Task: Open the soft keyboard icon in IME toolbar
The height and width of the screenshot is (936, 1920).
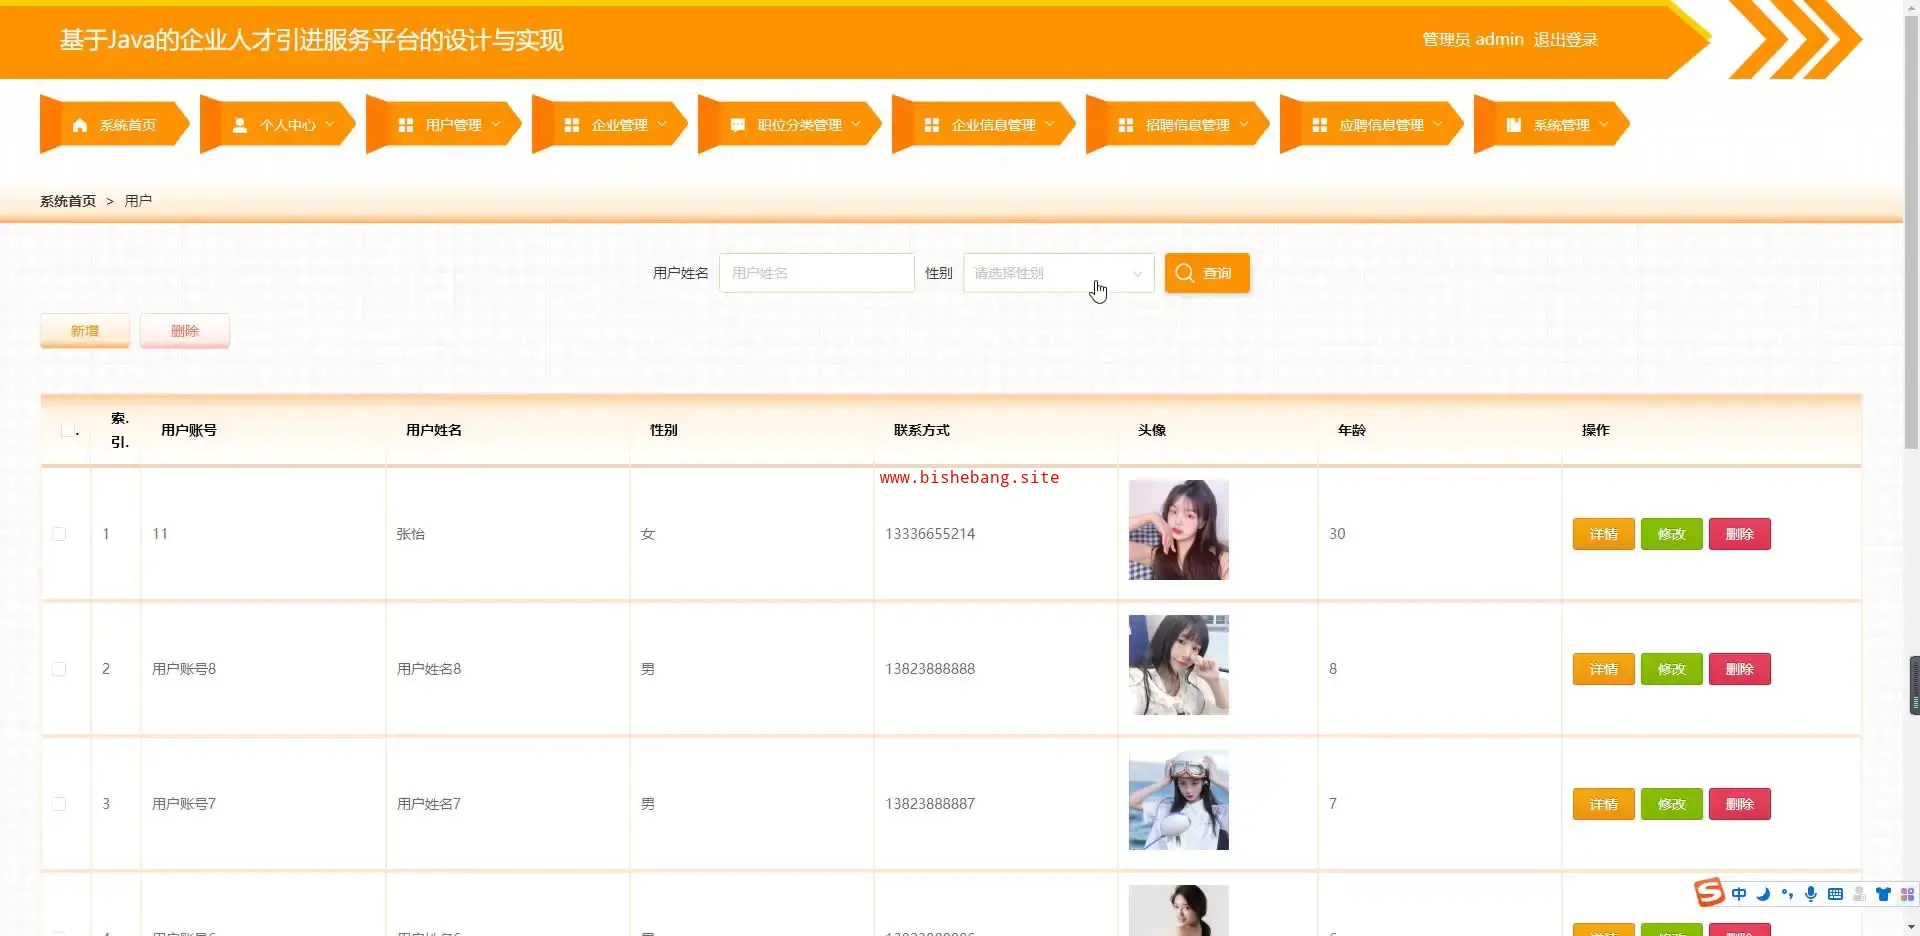Action: pyautogui.click(x=1835, y=894)
